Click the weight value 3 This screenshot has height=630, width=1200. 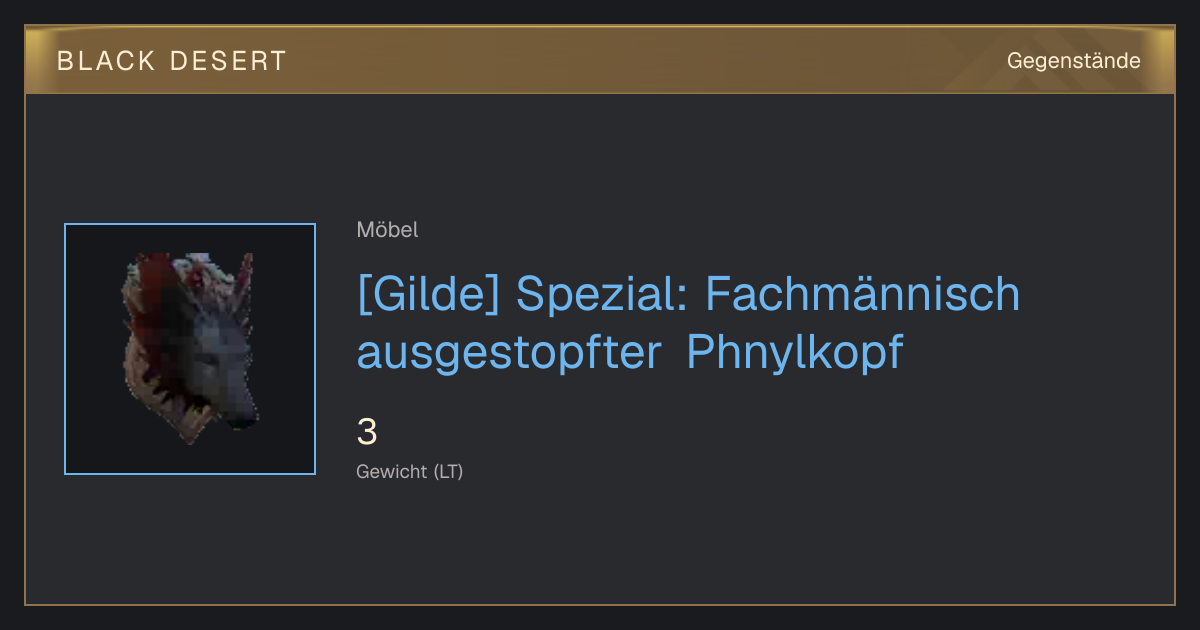(x=367, y=432)
